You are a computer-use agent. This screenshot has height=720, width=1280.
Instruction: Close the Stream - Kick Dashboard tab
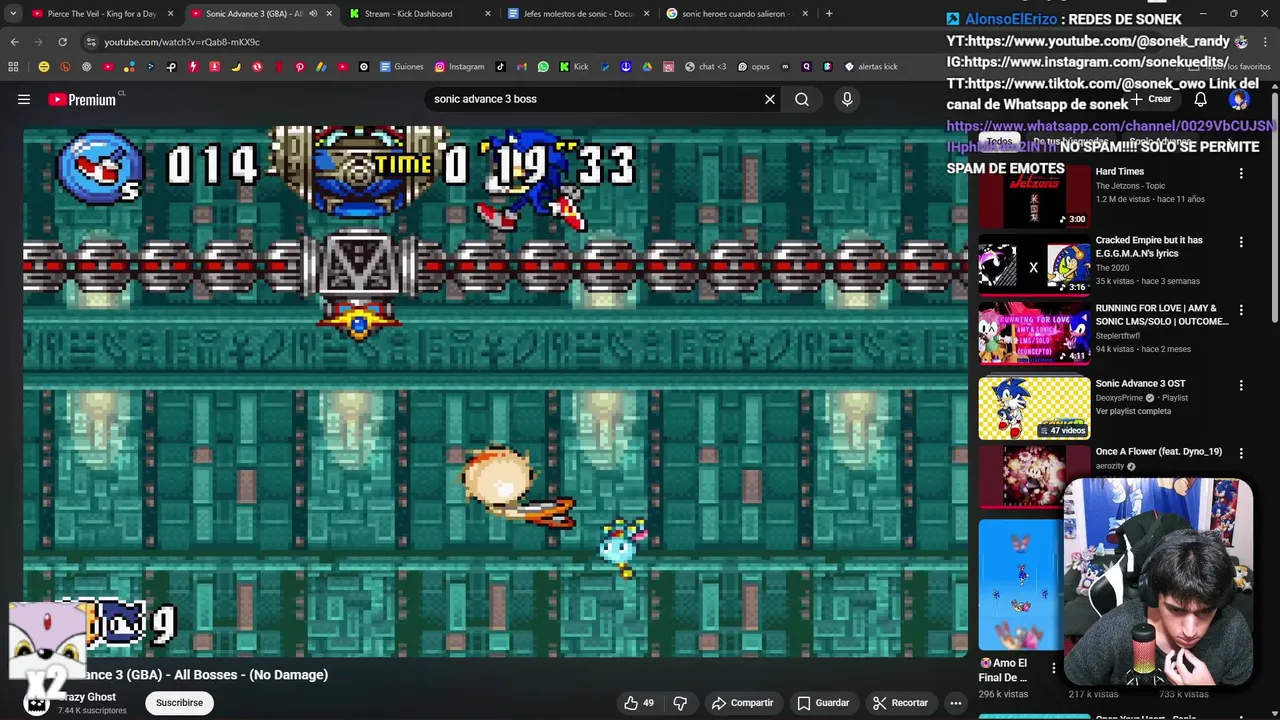coord(488,14)
